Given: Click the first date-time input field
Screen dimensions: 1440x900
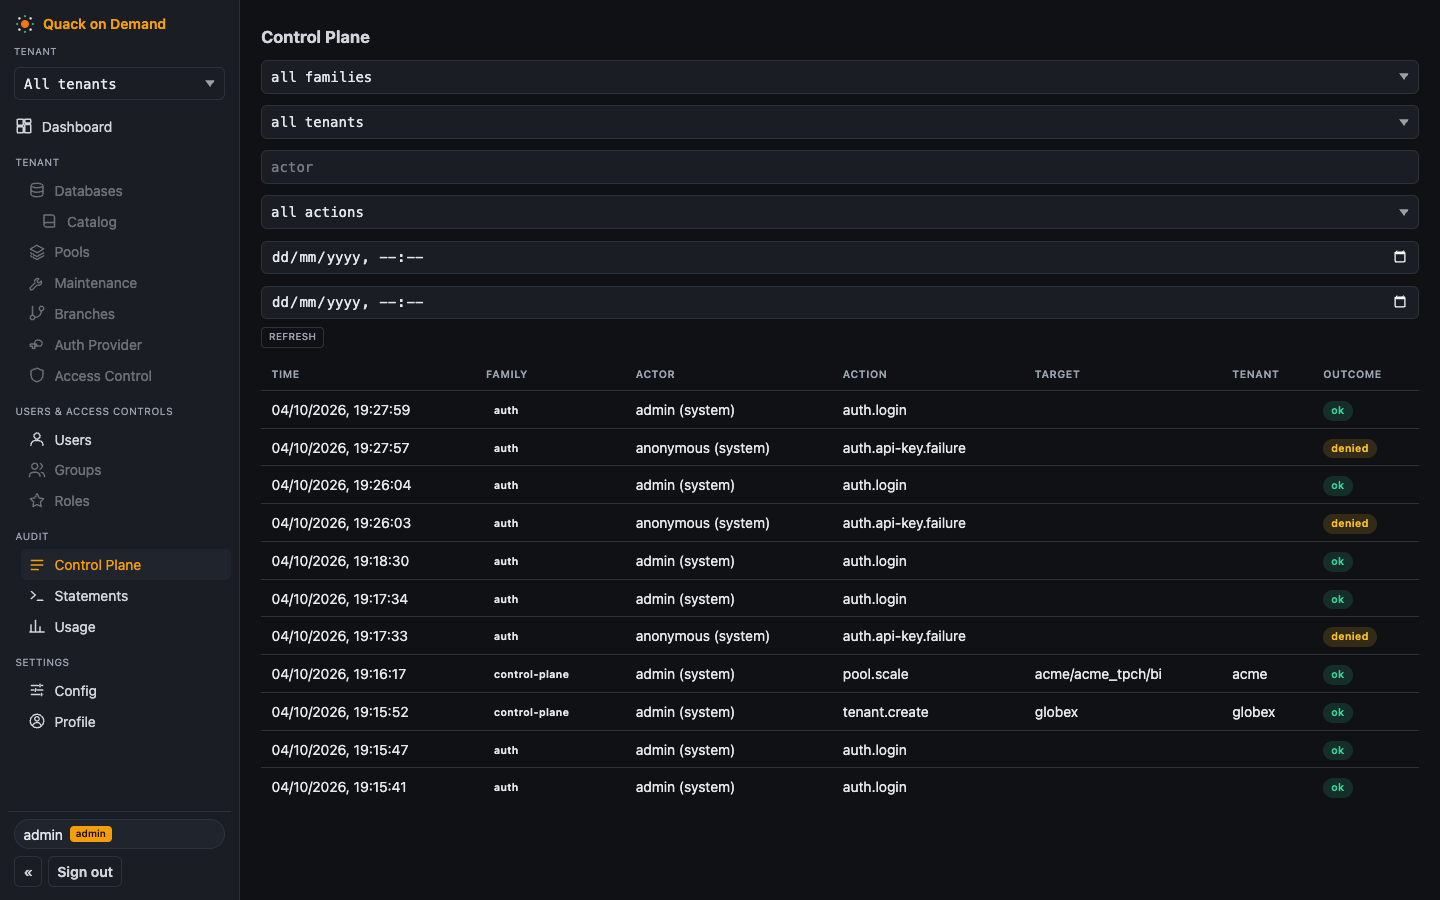Looking at the screenshot, I should (x=840, y=257).
